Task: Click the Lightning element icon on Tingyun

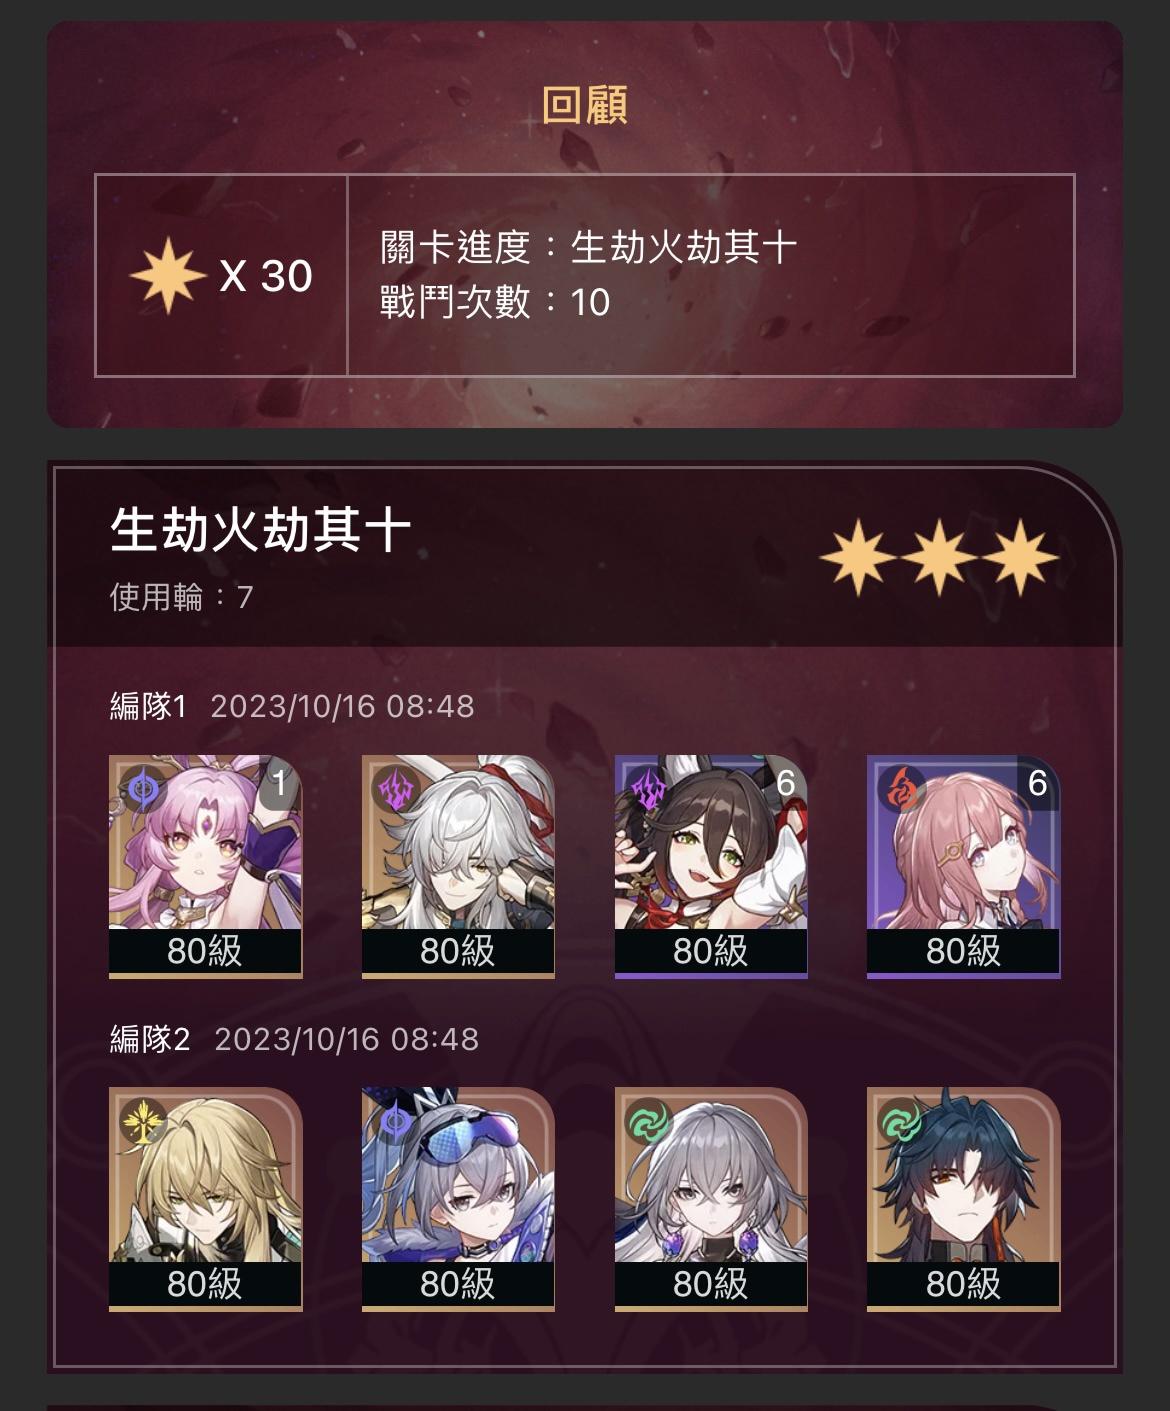Action: (x=649, y=790)
